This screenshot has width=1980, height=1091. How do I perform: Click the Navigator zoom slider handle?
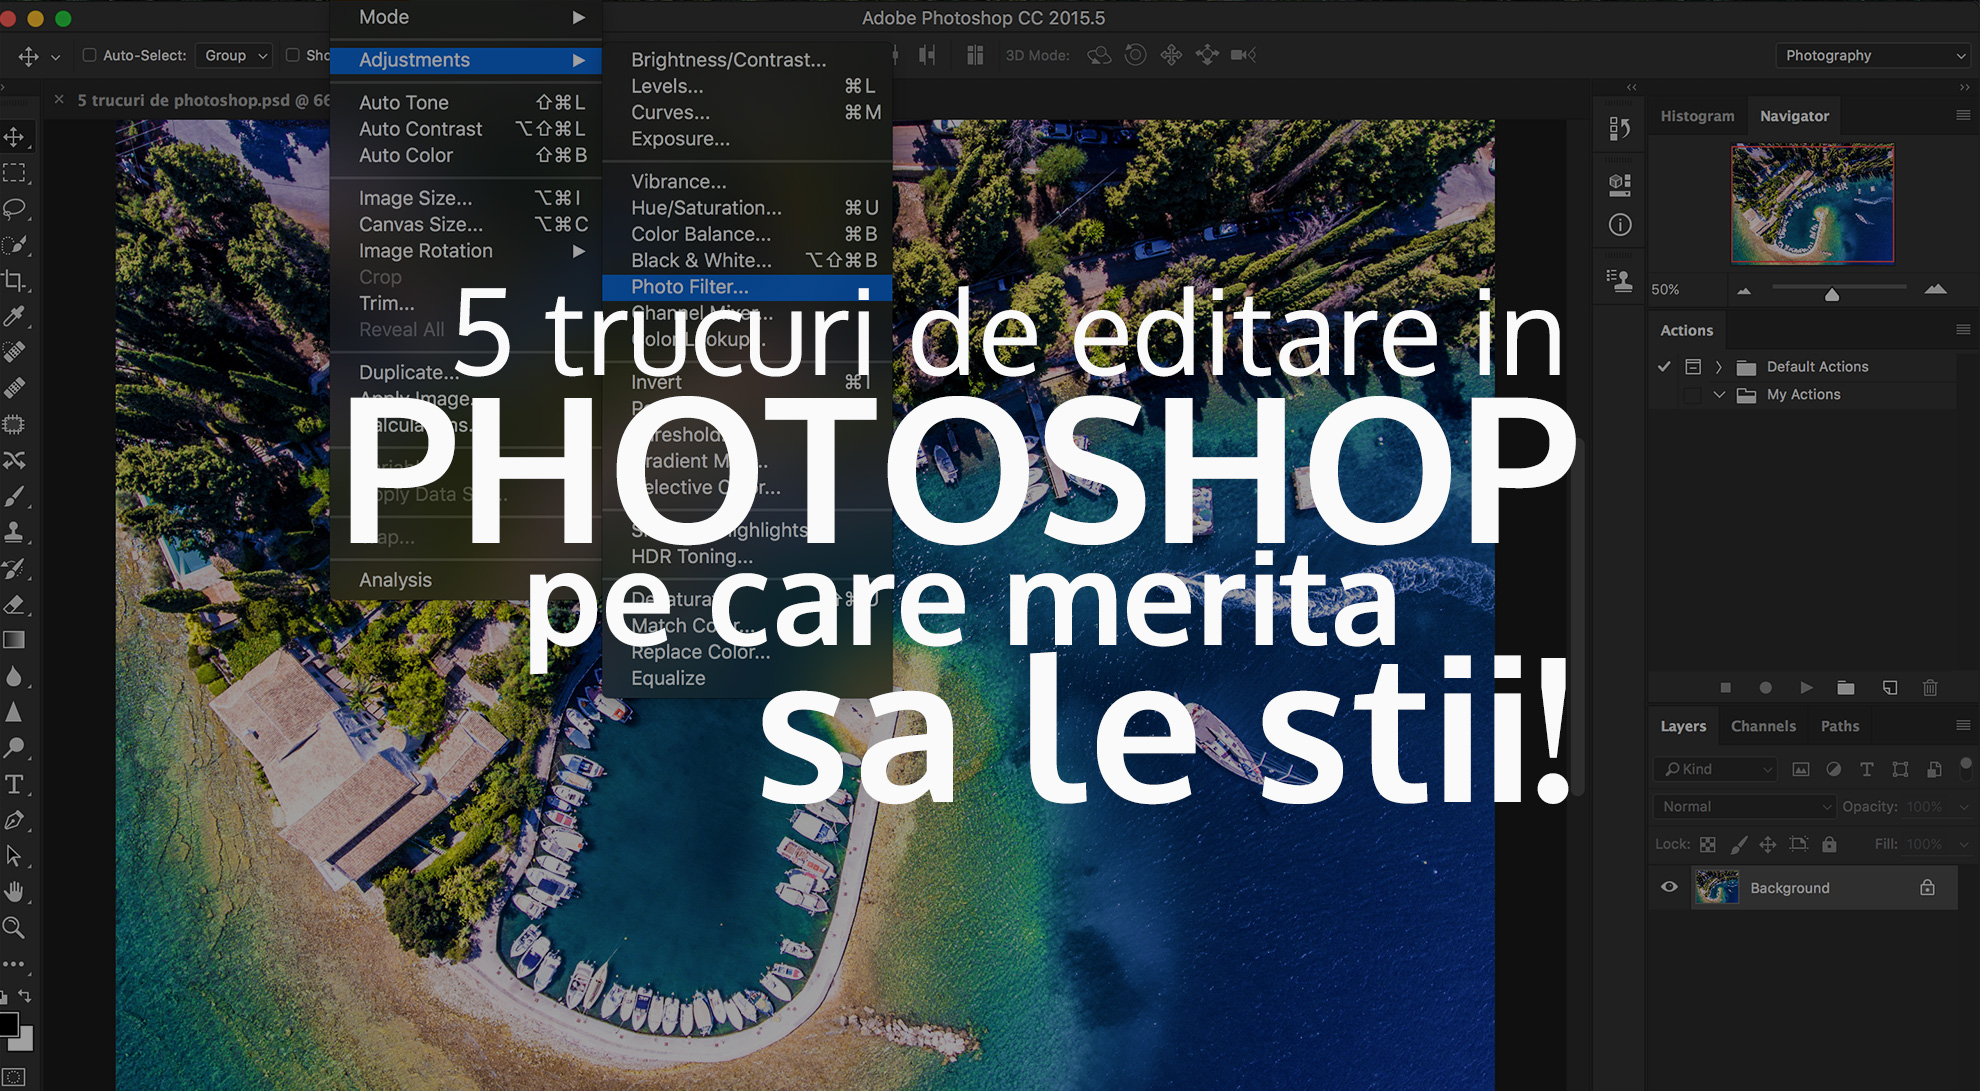(x=1832, y=294)
